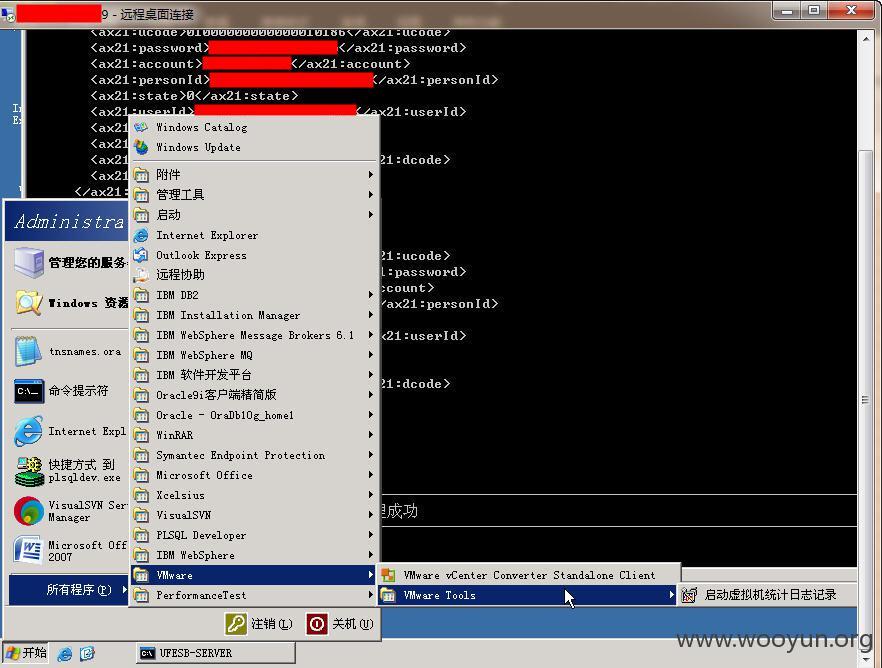
Task: Click the Windows 资源管理器 folder icon
Action: point(29,303)
